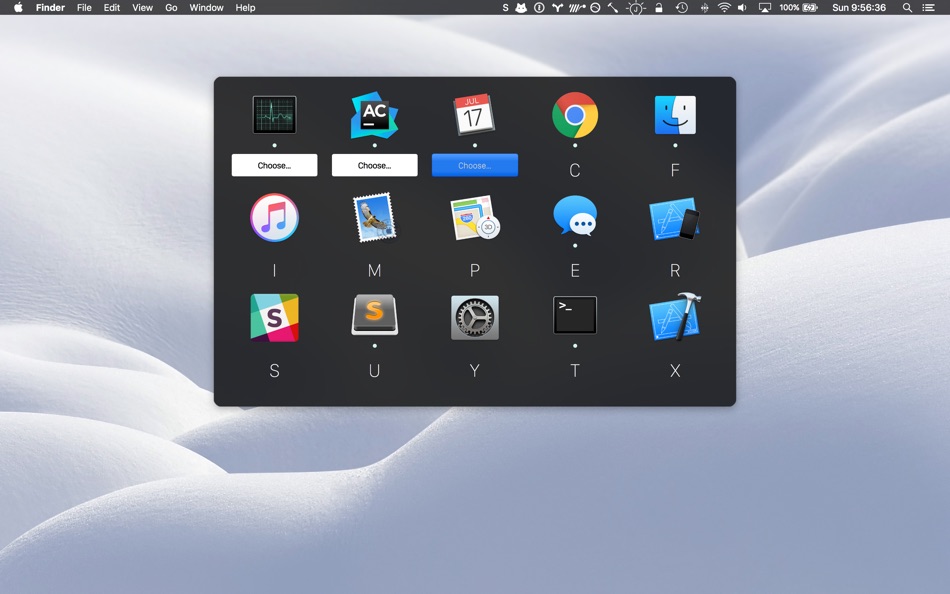Image resolution: width=950 pixels, height=594 pixels.
Task: Click the M shortcut letter under Mail
Action: pyautogui.click(x=374, y=270)
